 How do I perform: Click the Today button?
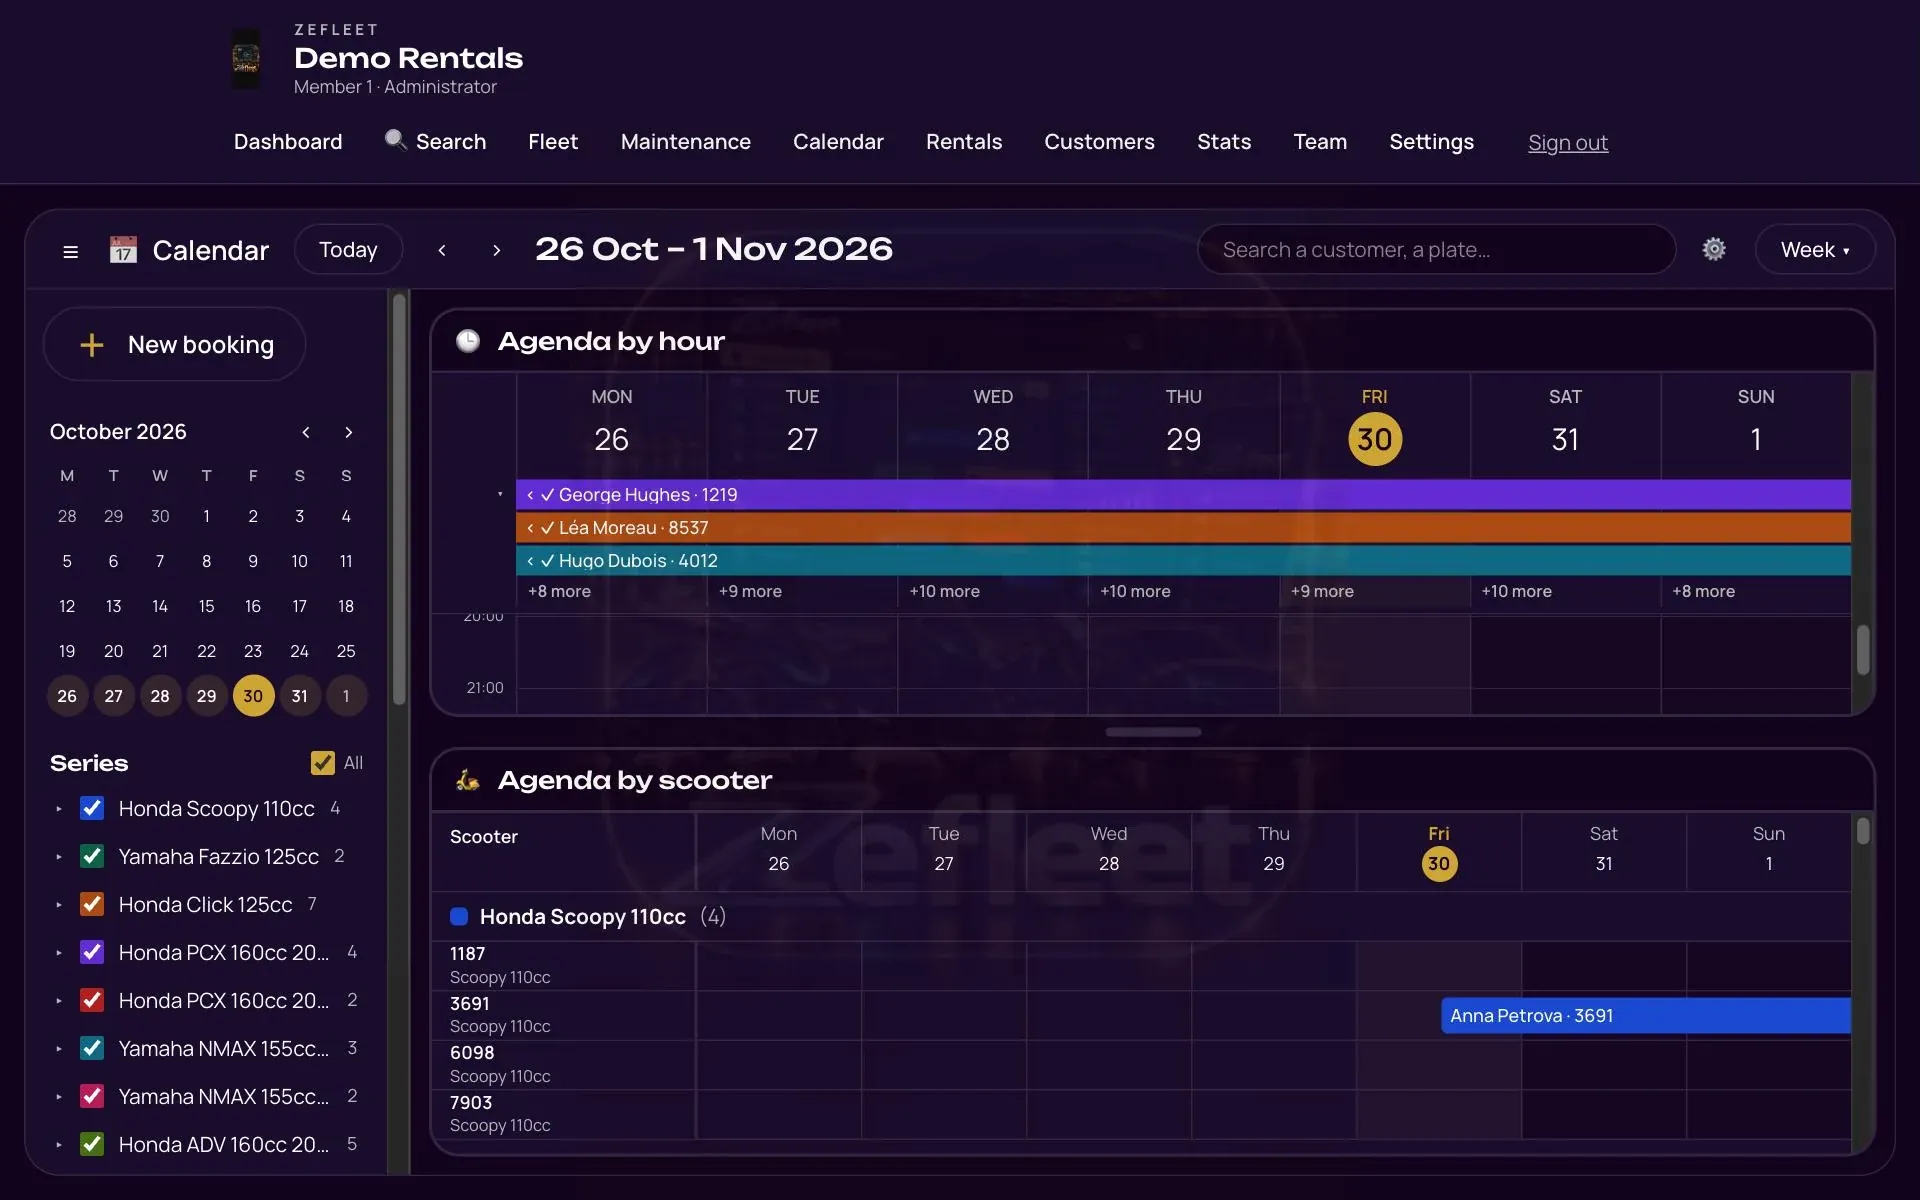(x=348, y=250)
